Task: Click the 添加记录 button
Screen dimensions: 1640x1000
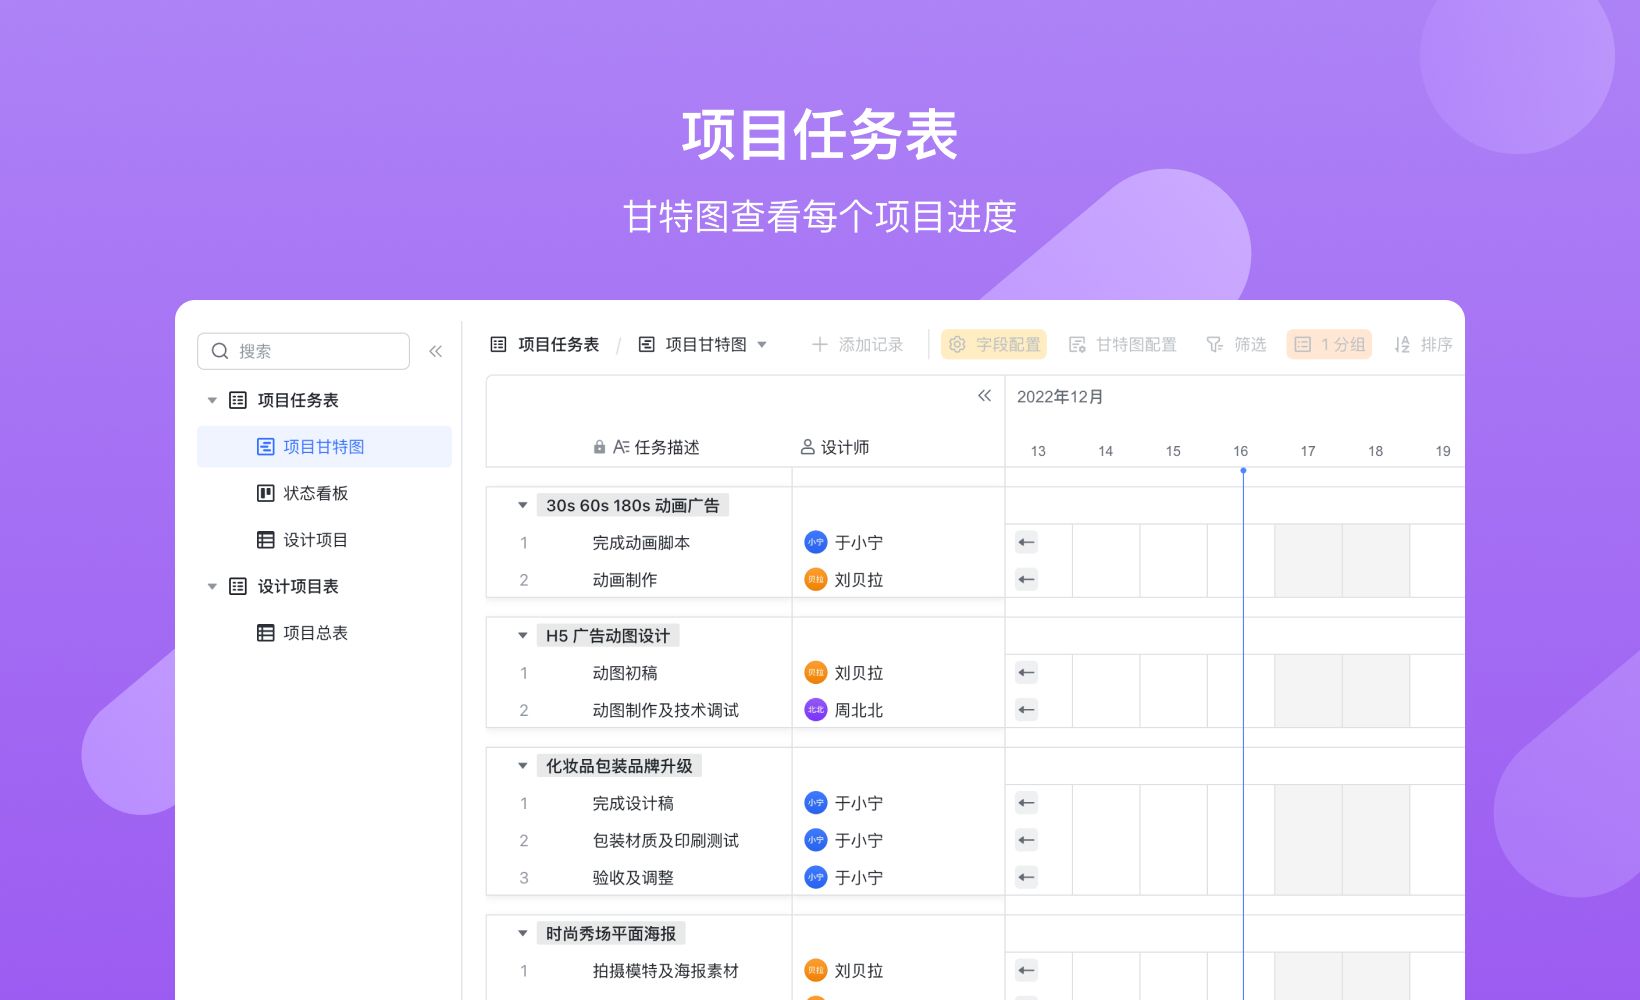Action: tap(857, 344)
